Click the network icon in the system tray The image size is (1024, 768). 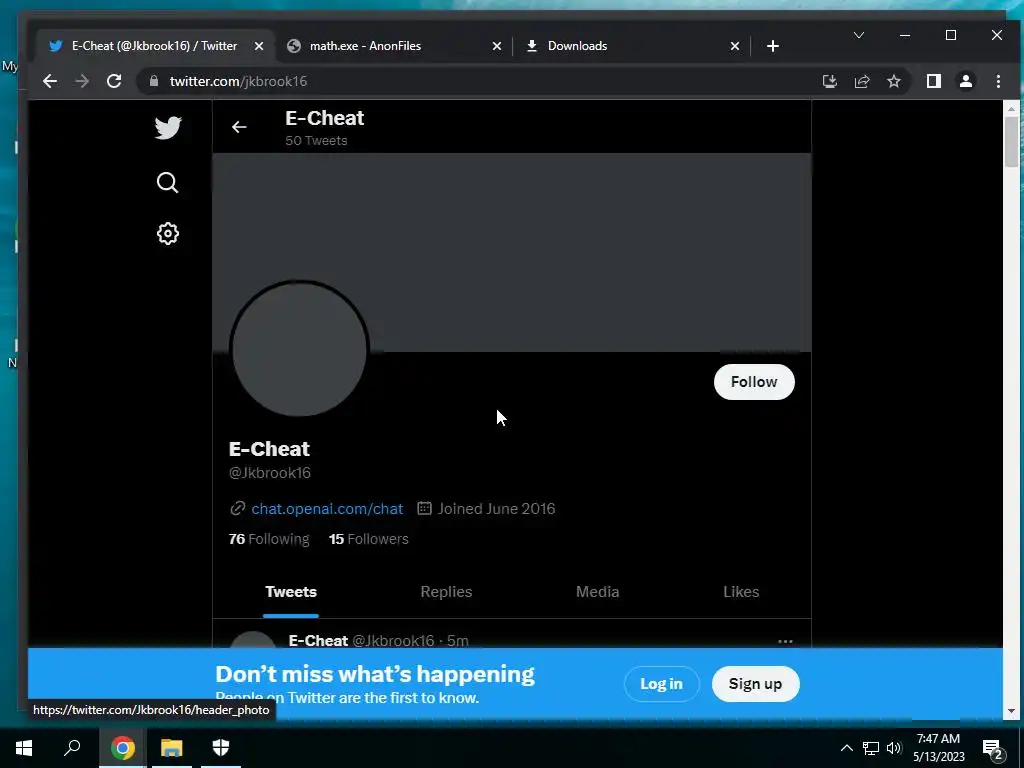tap(871, 748)
